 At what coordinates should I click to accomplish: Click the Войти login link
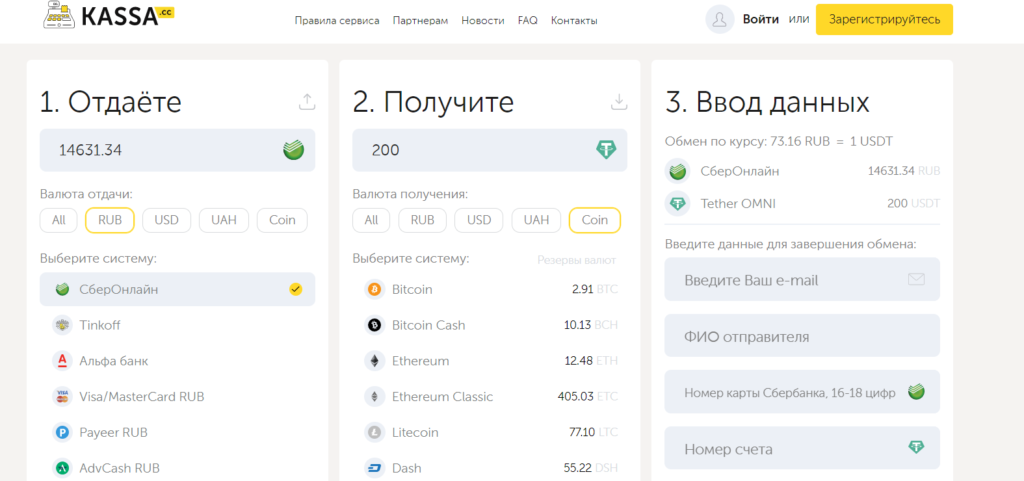point(761,20)
